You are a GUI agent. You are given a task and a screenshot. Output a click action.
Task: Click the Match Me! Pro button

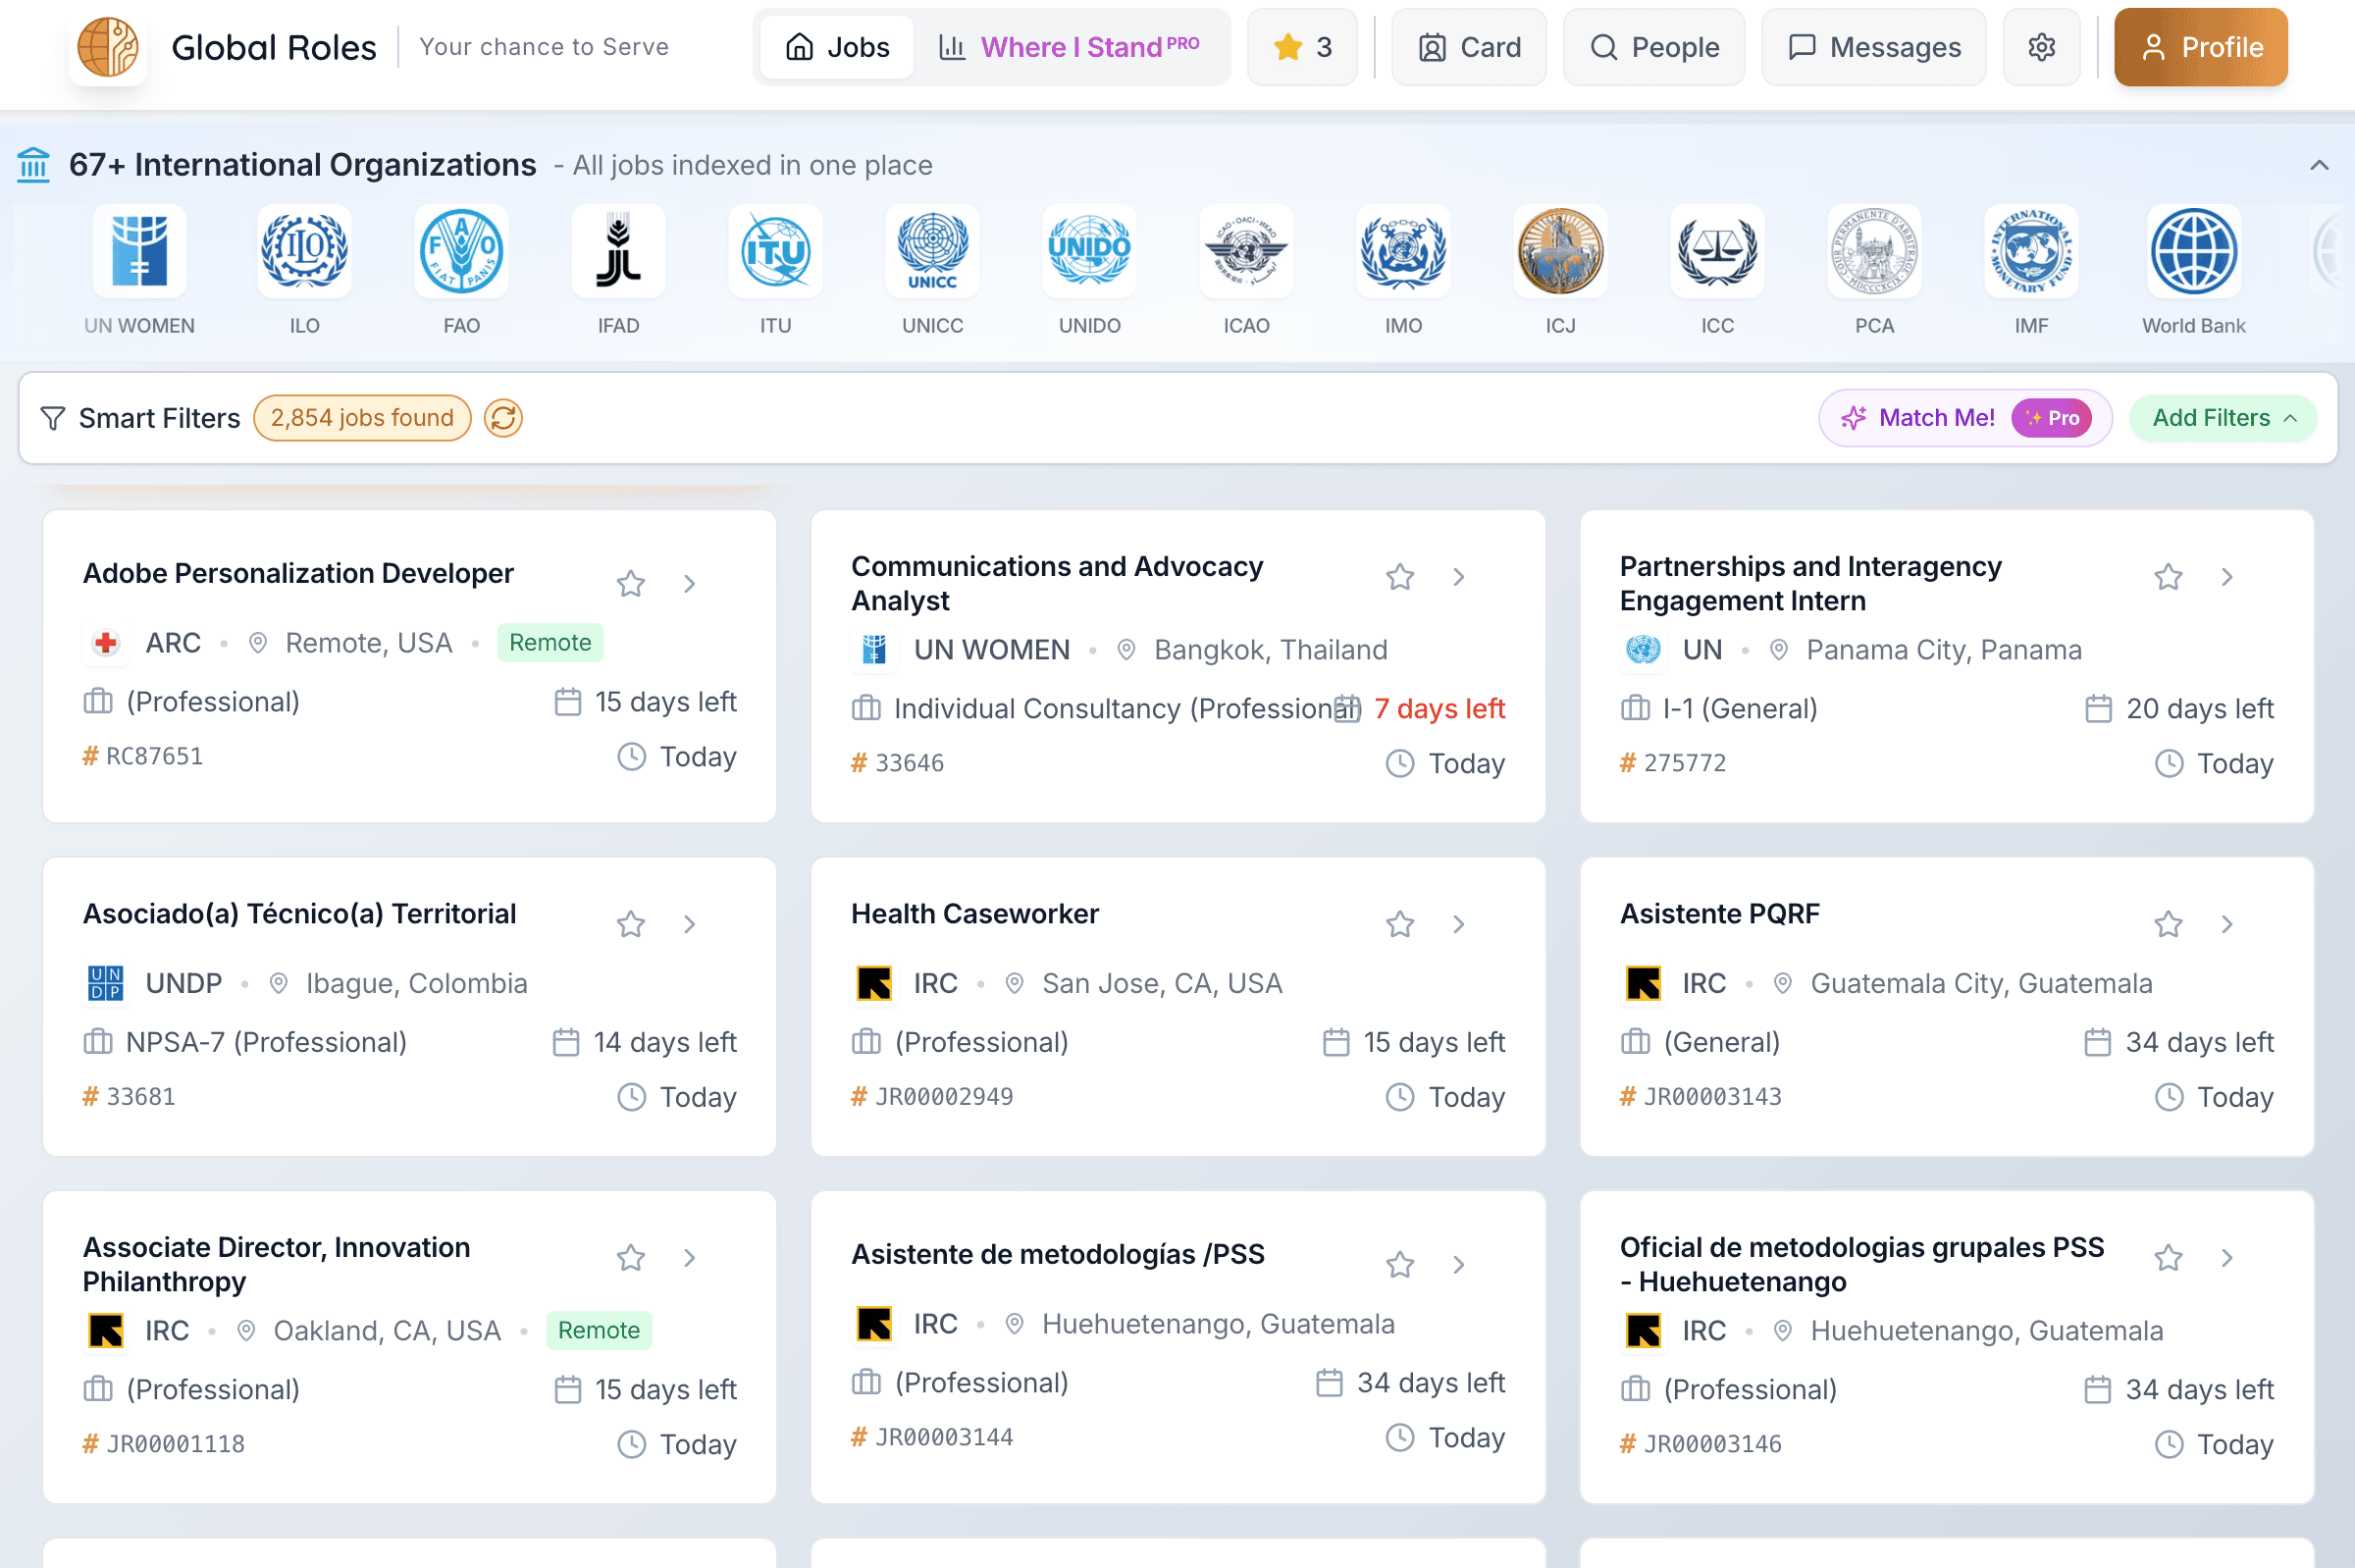(x=1964, y=418)
